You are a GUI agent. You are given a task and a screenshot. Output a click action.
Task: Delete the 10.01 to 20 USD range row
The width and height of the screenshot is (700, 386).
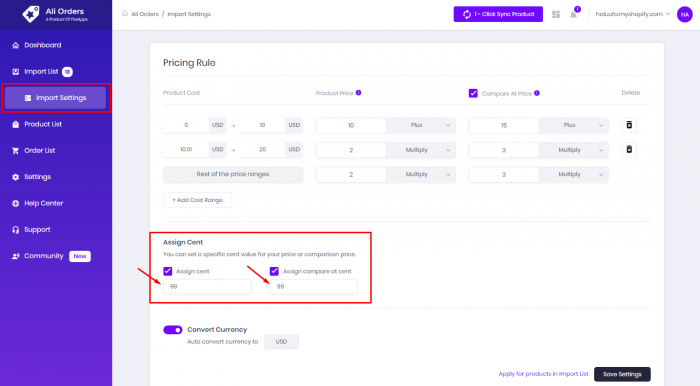pos(629,149)
